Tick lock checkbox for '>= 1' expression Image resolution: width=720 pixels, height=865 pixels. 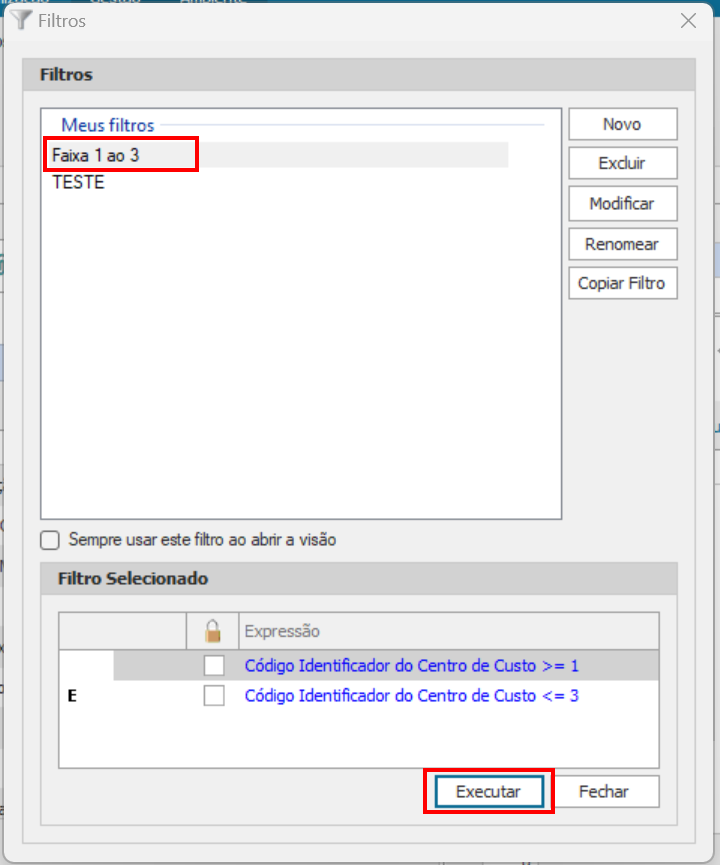(214, 665)
